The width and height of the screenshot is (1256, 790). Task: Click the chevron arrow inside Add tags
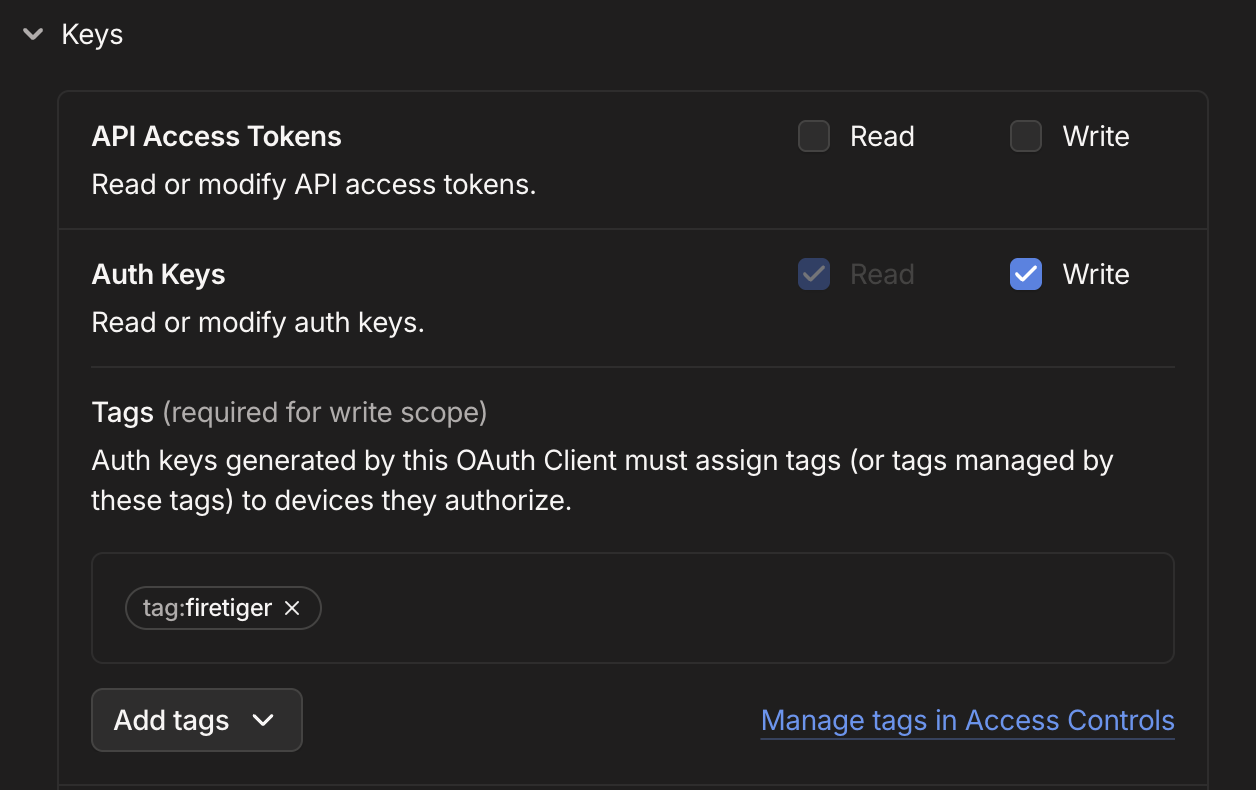(263, 720)
